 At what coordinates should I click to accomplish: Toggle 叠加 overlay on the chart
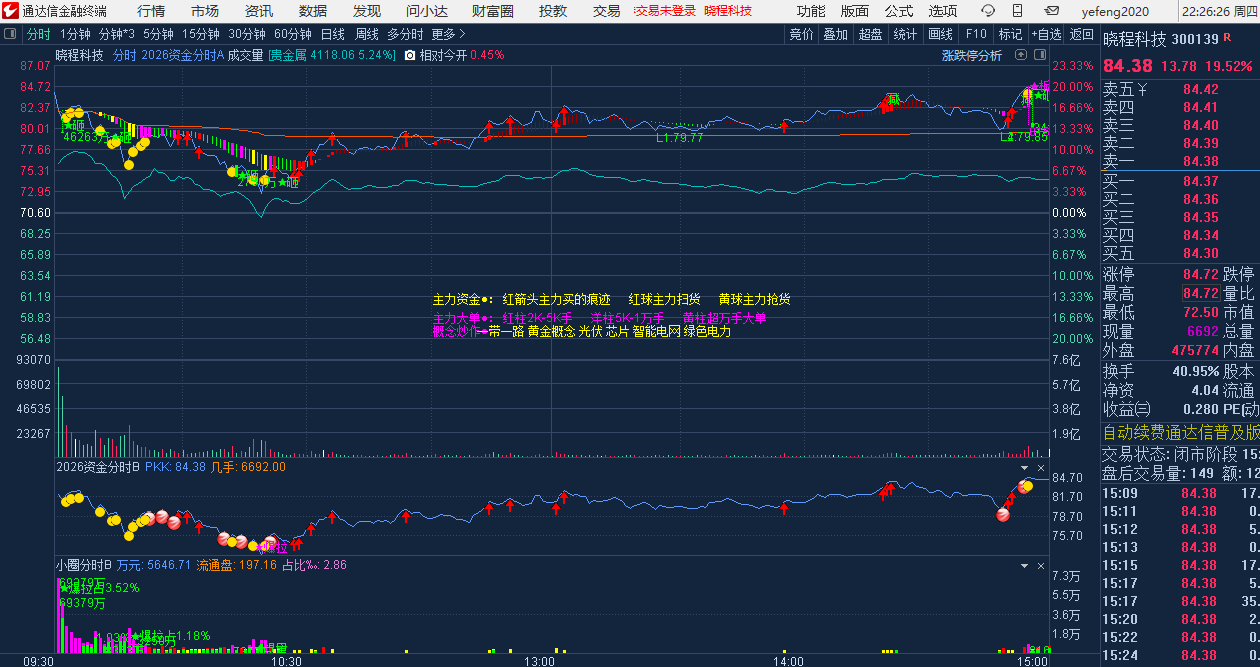point(835,34)
